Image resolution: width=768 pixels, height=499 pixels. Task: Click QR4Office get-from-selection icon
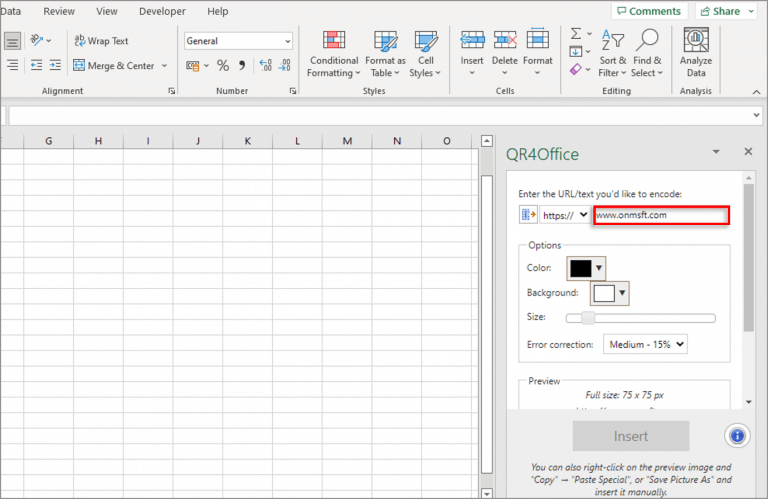[528, 214]
